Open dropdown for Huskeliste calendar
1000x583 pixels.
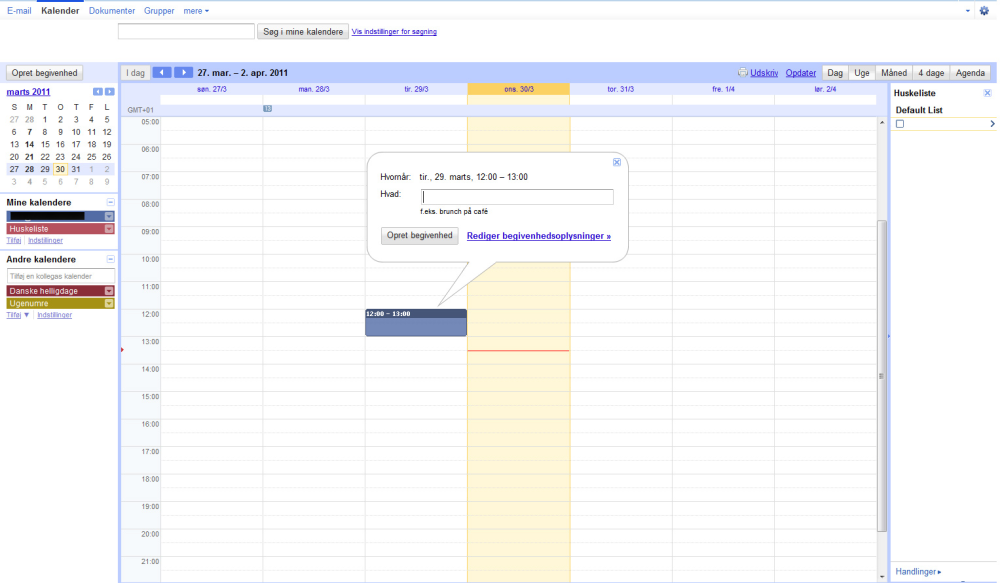[x=109, y=229]
